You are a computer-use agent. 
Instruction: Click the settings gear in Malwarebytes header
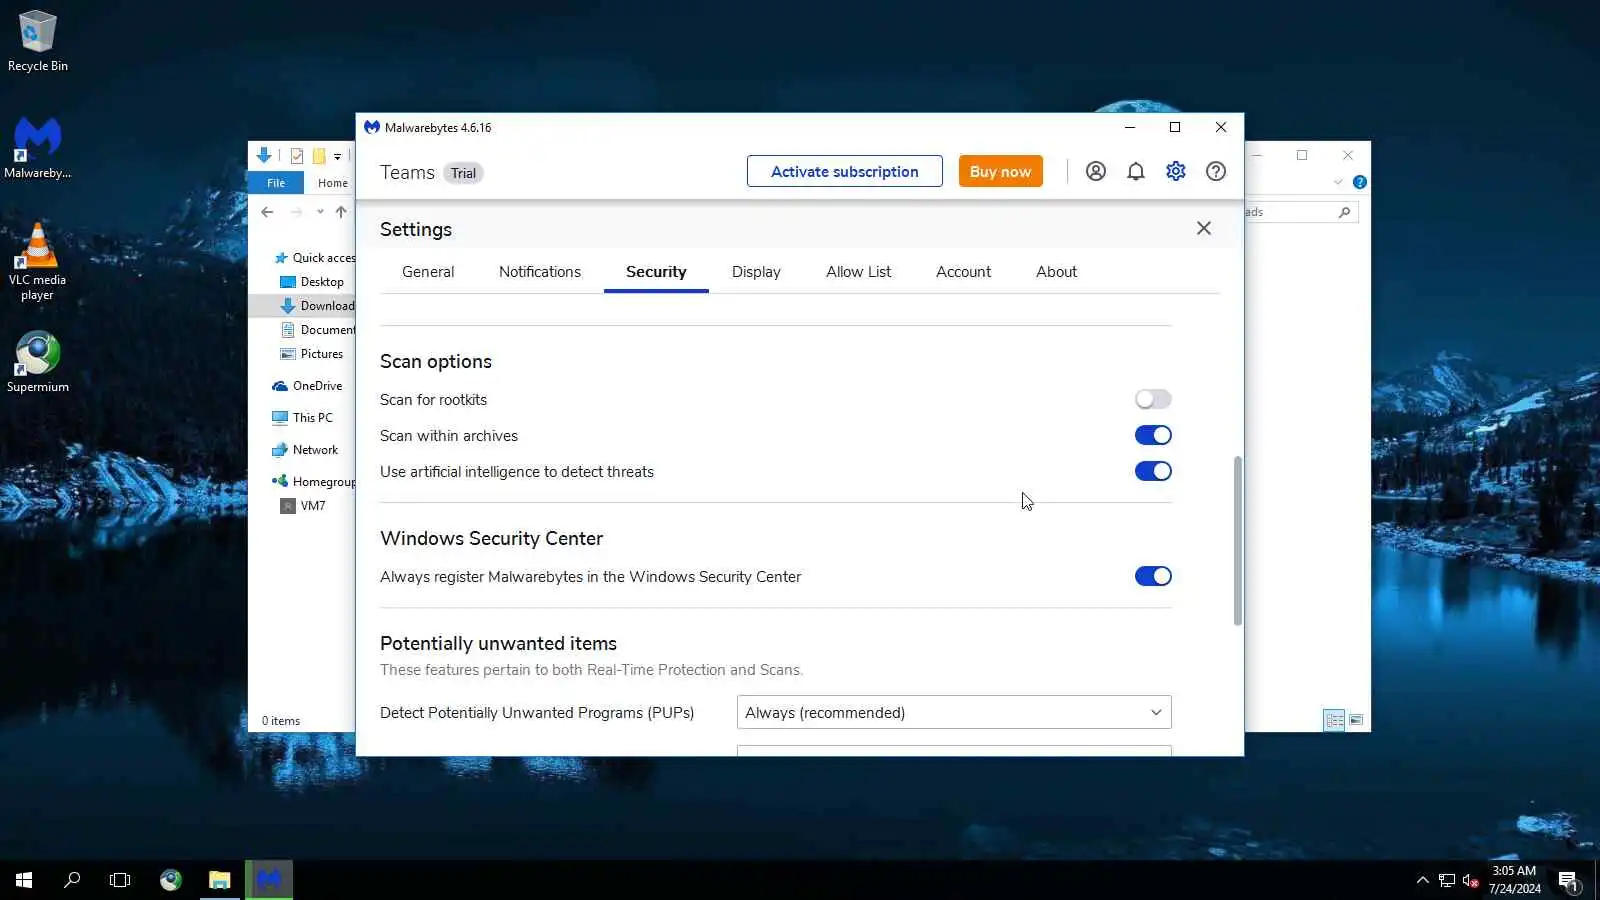click(x=1176, y=171)
